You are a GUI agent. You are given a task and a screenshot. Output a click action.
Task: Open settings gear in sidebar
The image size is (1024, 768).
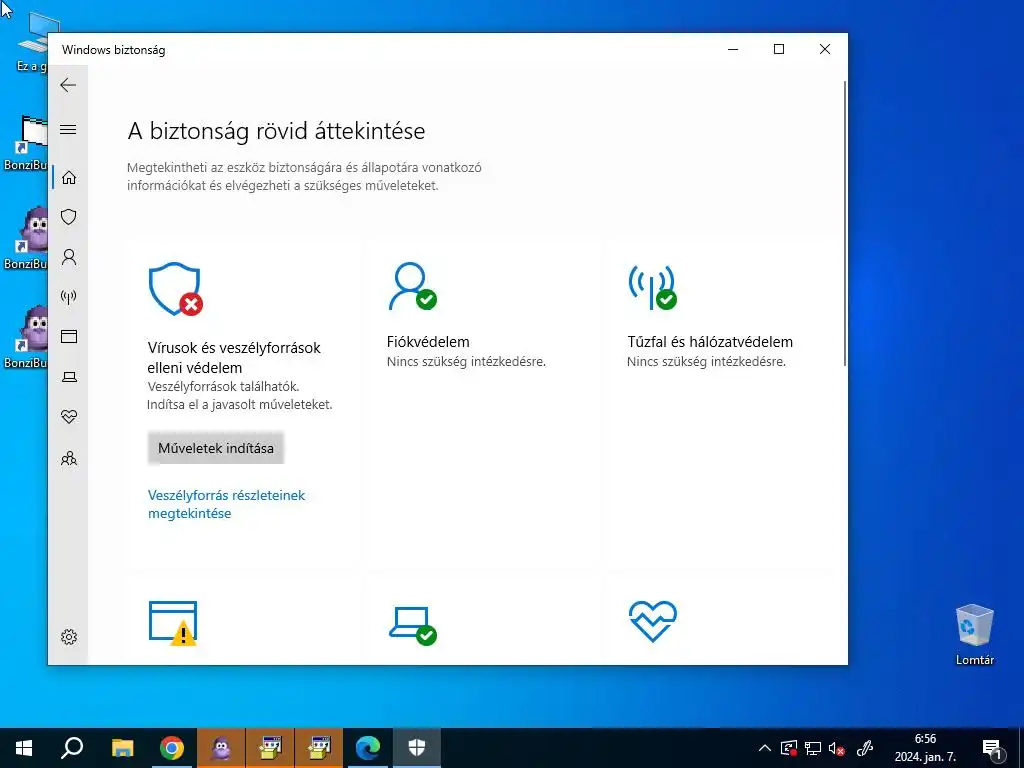point(69,637)
